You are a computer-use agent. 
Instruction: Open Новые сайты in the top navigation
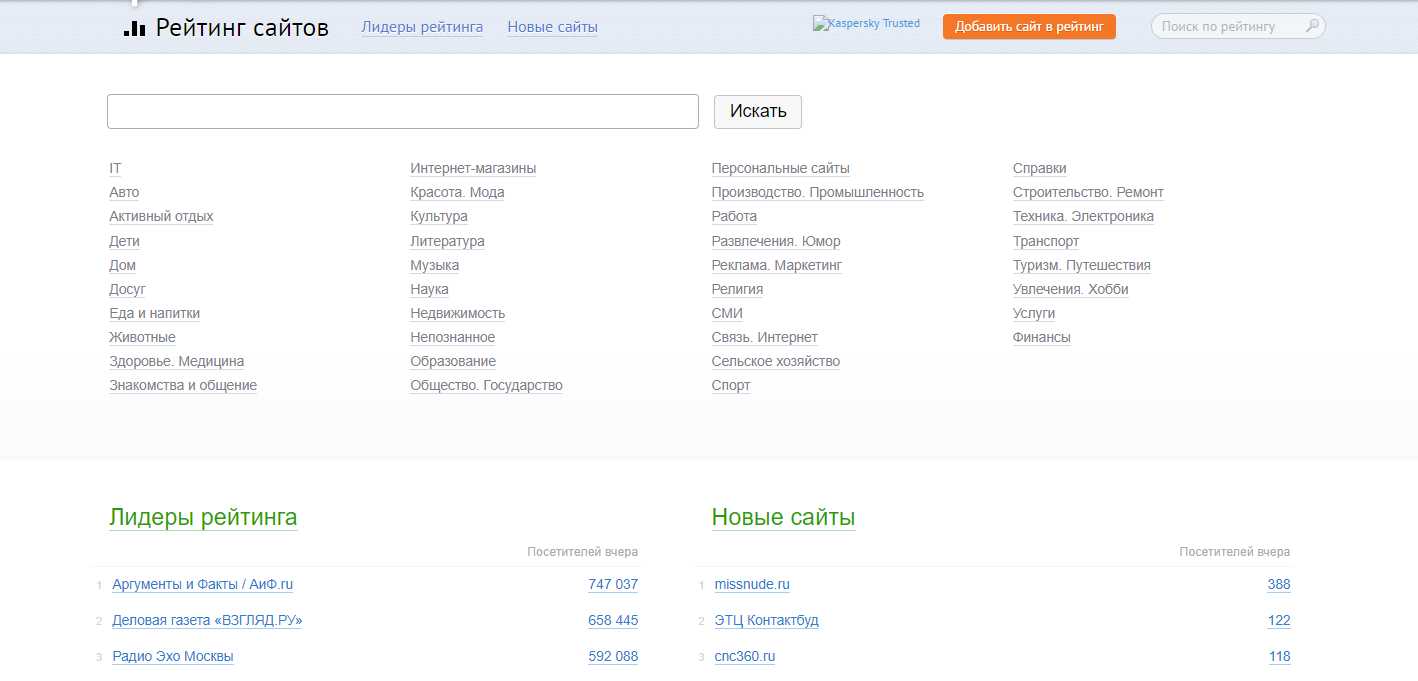pyautogui.click(x=552, y=27)
